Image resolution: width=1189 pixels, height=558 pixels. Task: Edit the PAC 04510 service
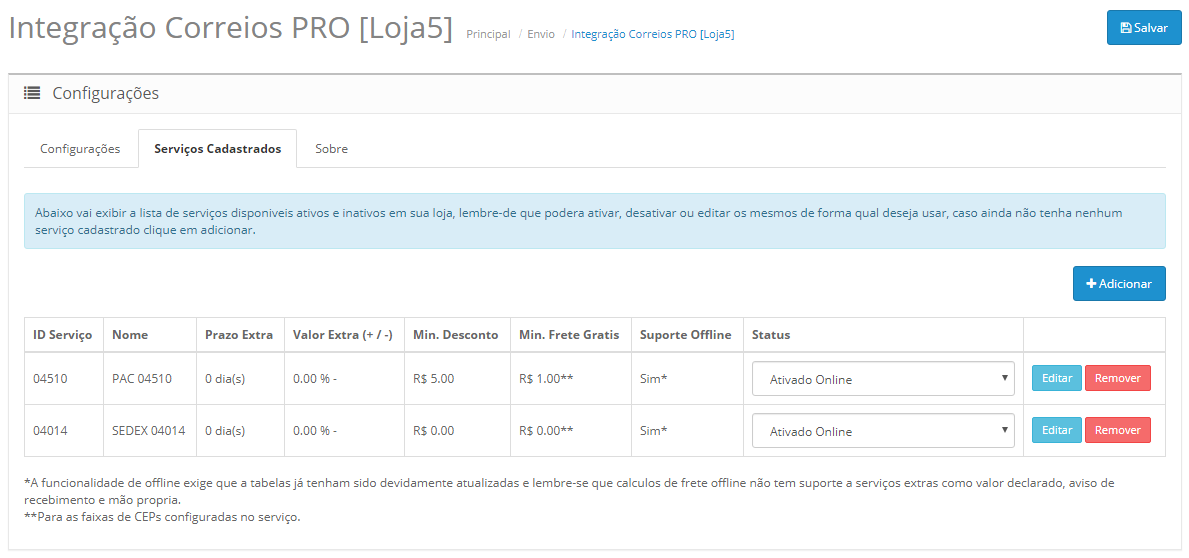(1056, 378)
